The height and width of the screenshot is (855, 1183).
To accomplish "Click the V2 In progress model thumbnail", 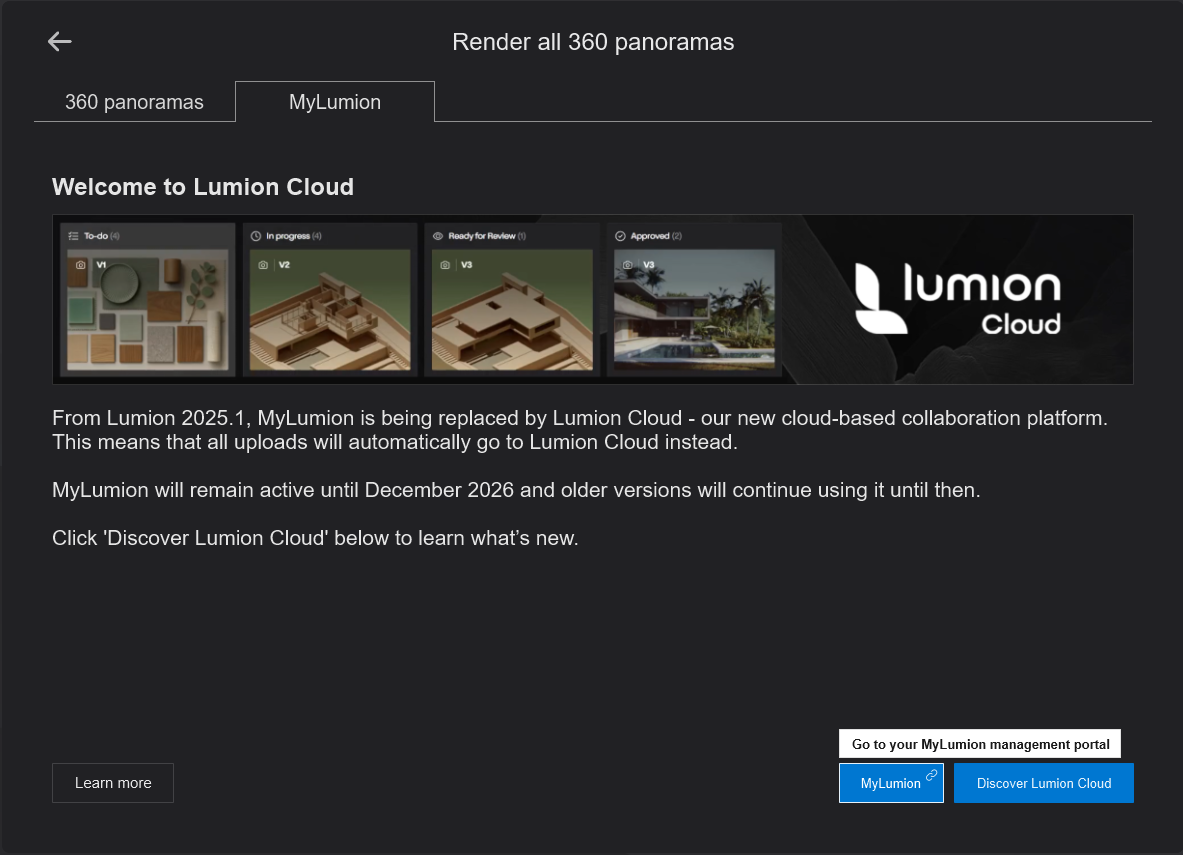I will tap(330, 315).
